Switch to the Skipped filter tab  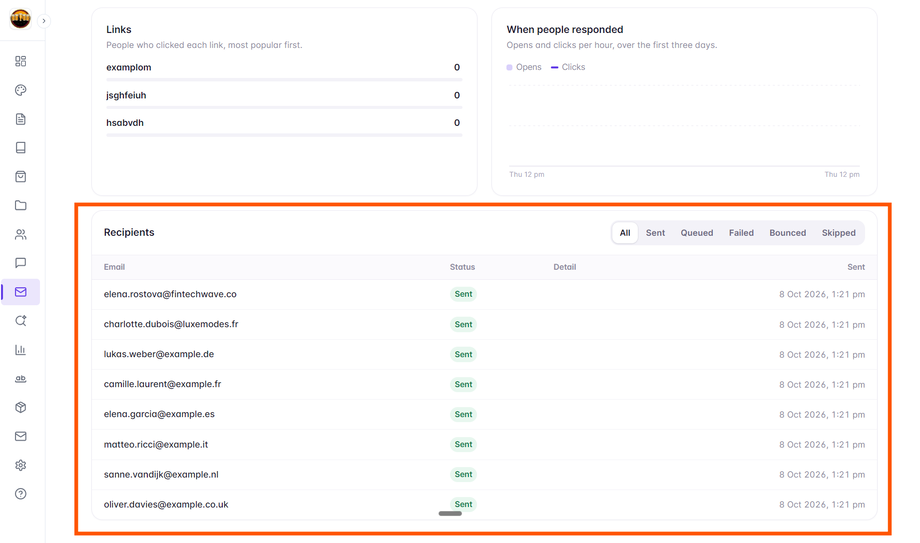click(838, 232)
